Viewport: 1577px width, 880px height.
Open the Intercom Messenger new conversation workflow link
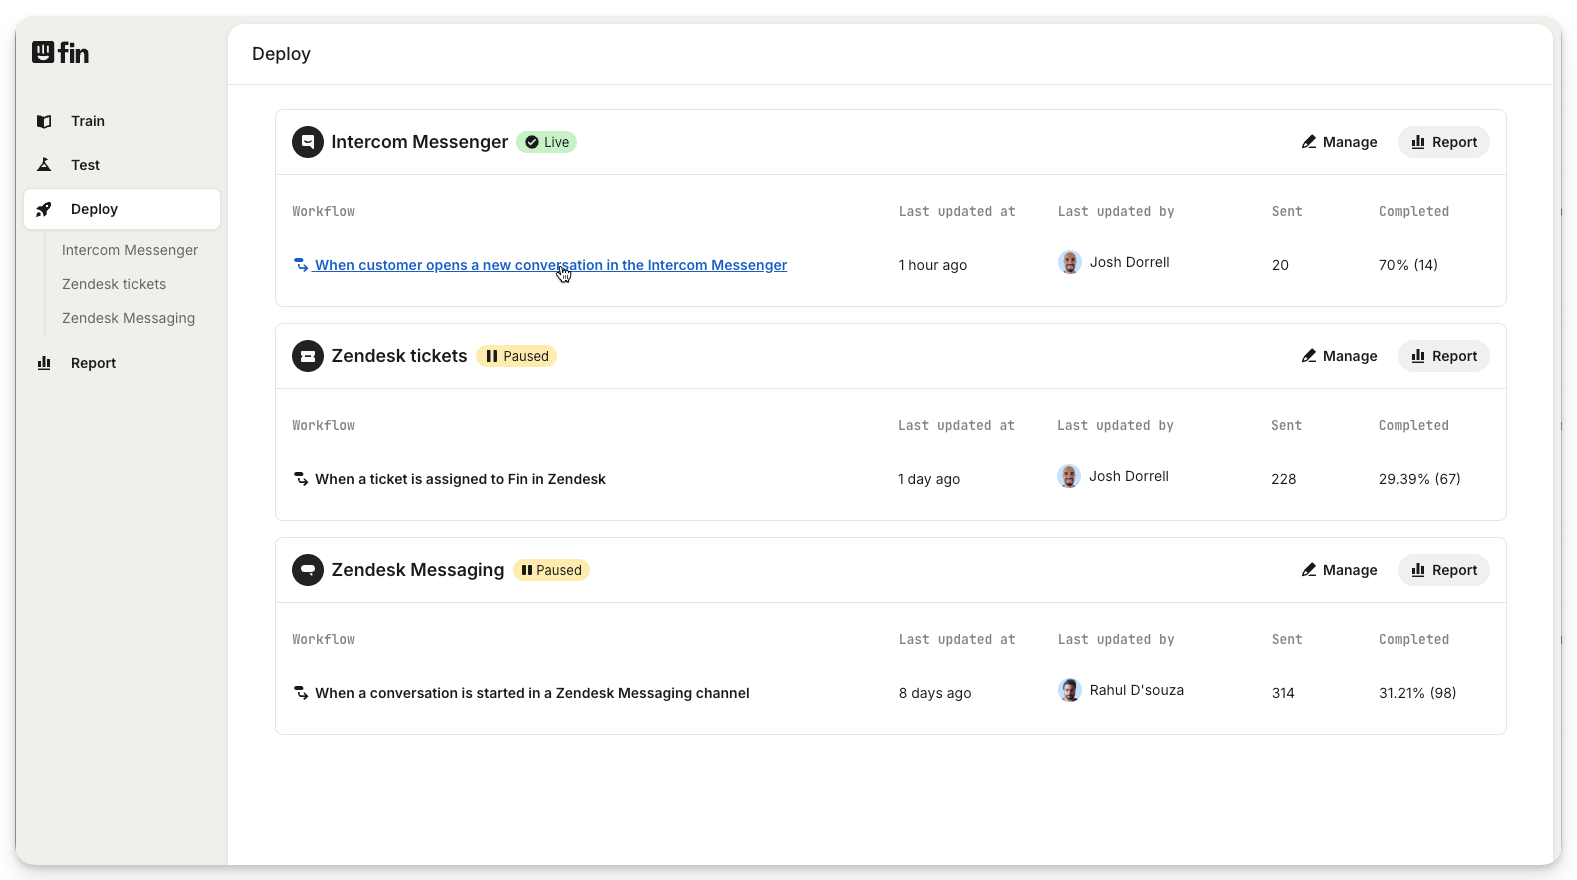click(x=550, y=265)
